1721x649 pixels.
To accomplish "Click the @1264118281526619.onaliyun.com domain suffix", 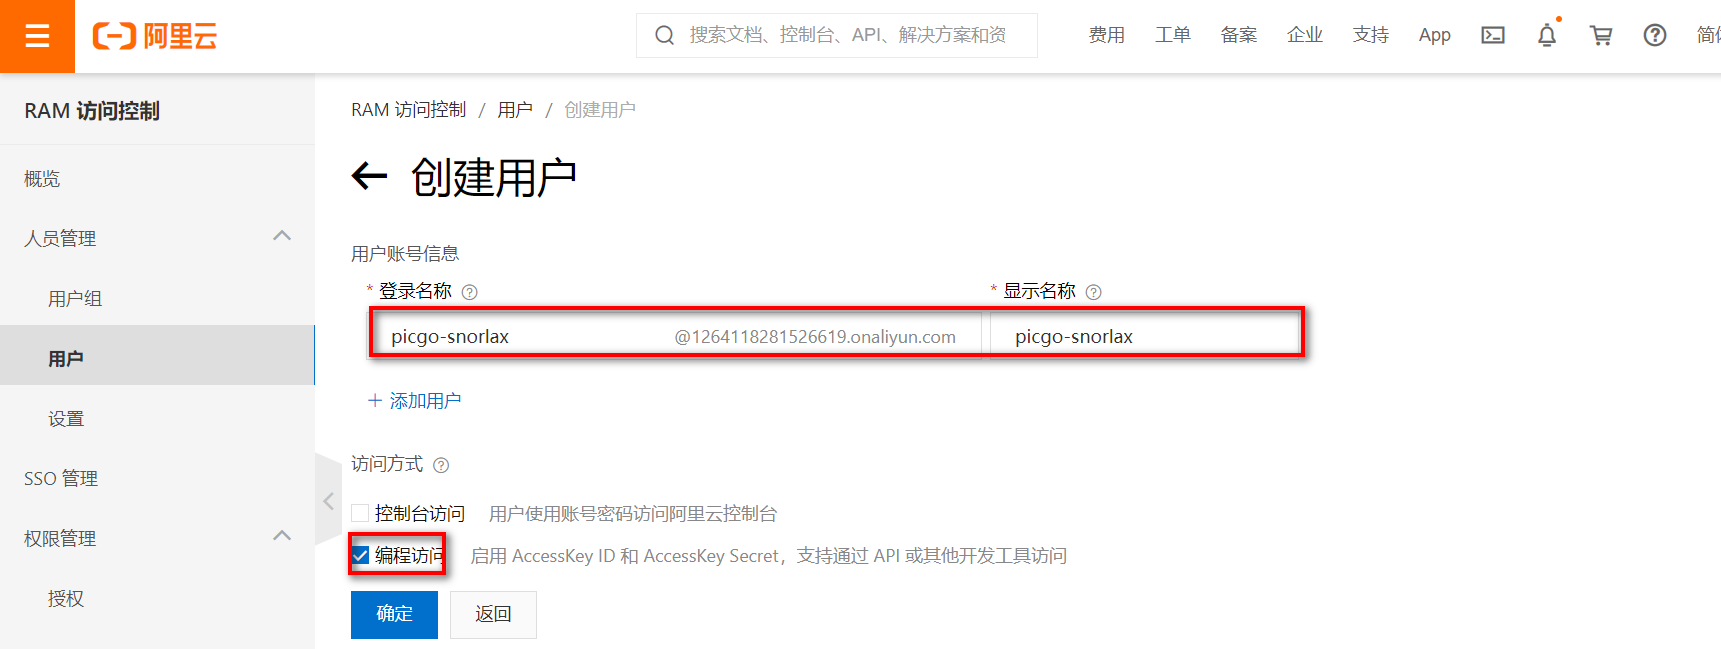I will click(x=815, y=337).
